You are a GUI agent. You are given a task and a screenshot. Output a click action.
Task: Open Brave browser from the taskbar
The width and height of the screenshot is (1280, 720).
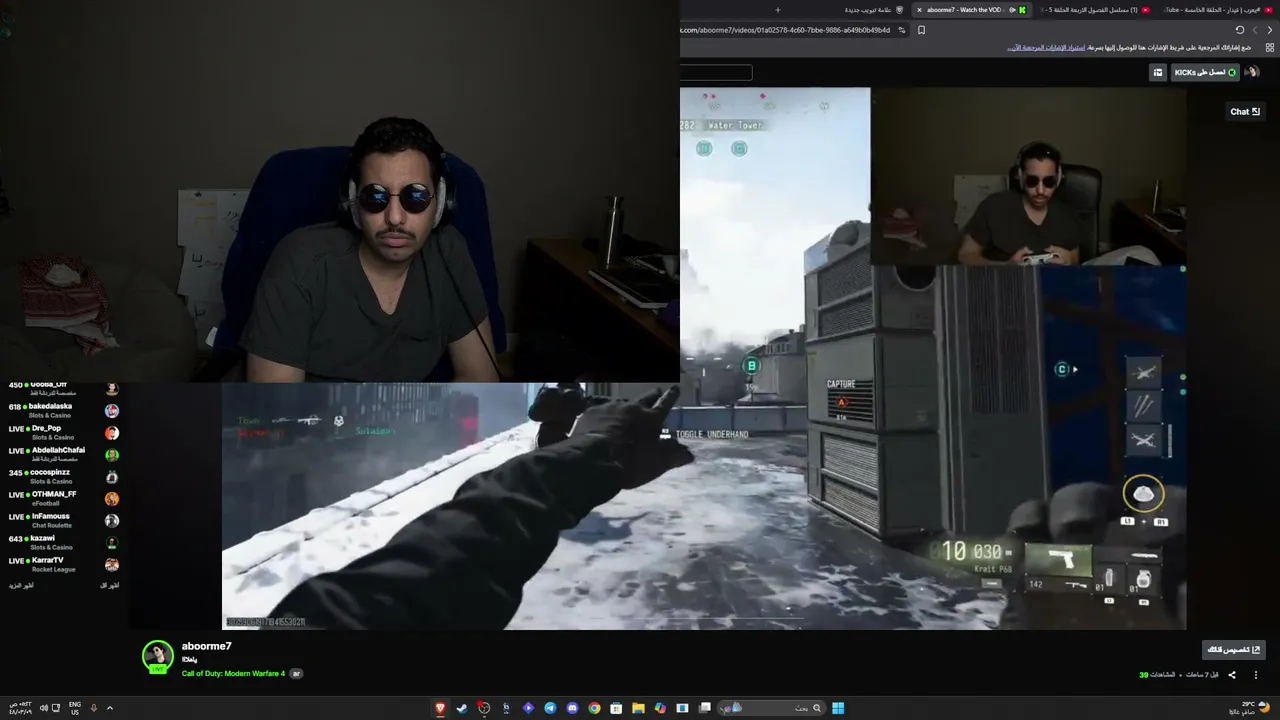point(440,708)
